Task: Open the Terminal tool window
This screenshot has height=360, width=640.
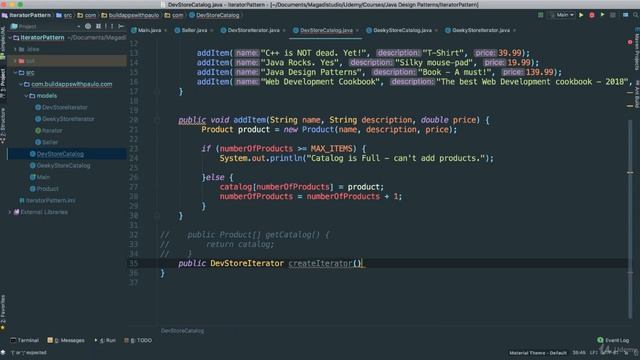Action: click(x=24, y=340)
